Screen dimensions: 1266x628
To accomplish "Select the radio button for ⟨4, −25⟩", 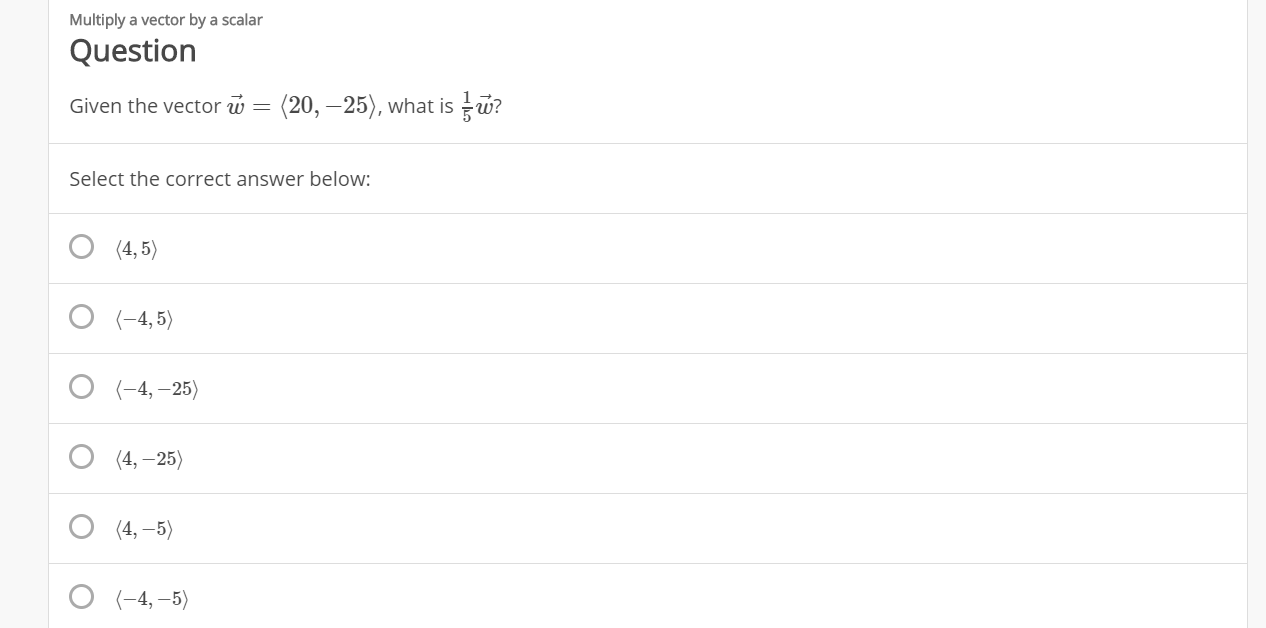I will [x=81, y=456].
